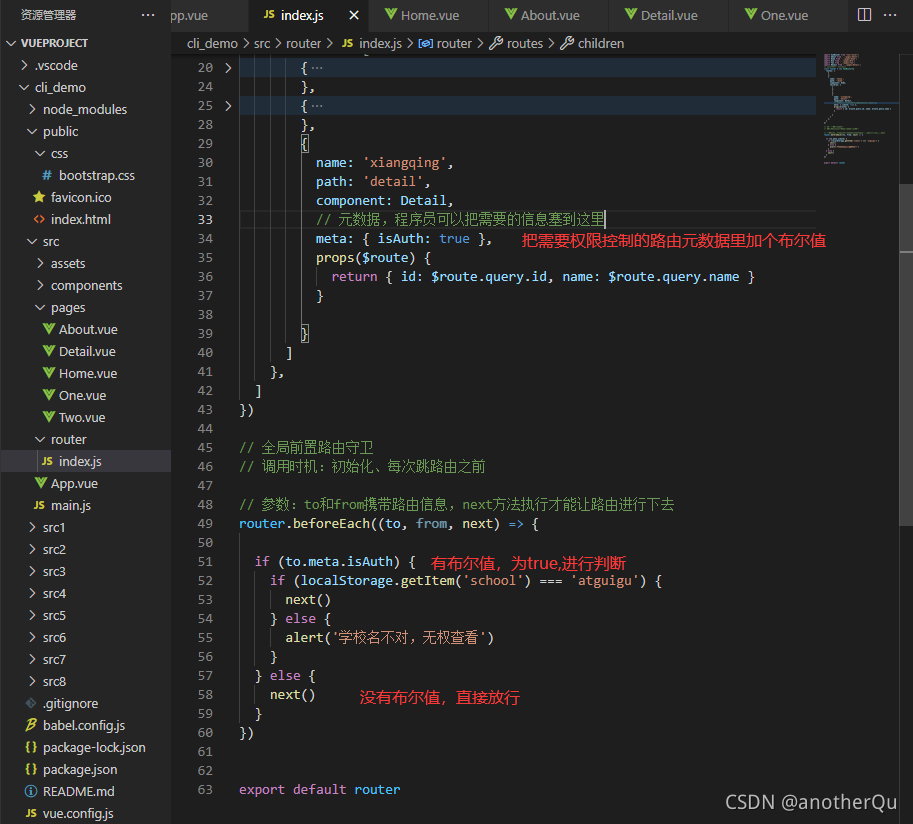Click the App.vue Vue icon in explorer
This screenshot has height=824, width=913.
[41, 483]
